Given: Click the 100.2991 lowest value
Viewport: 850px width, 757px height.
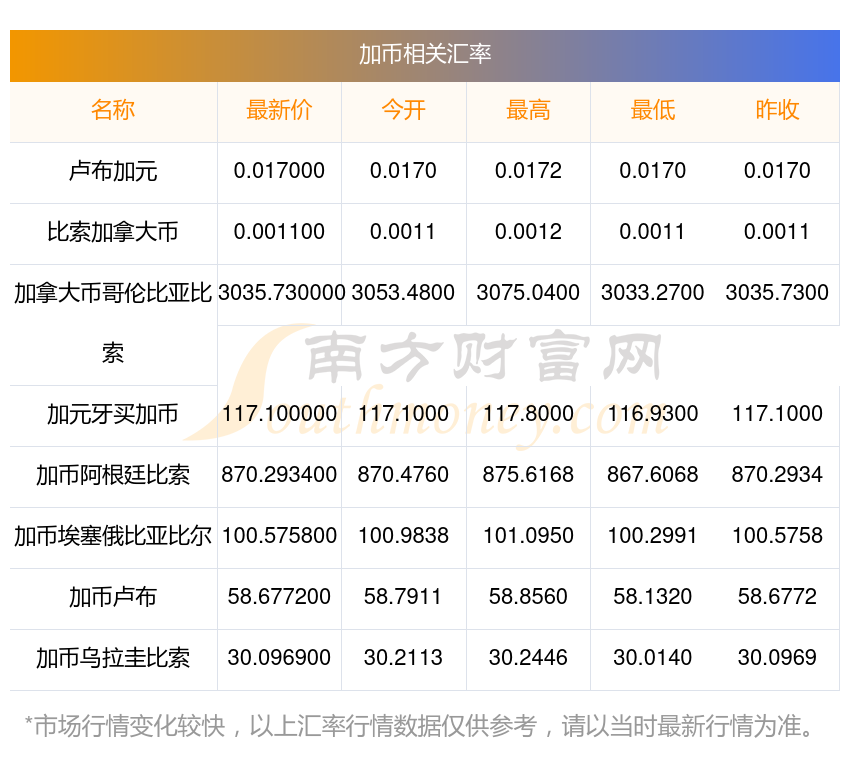Looking at the screenshot, I should (x=653, y=536).
